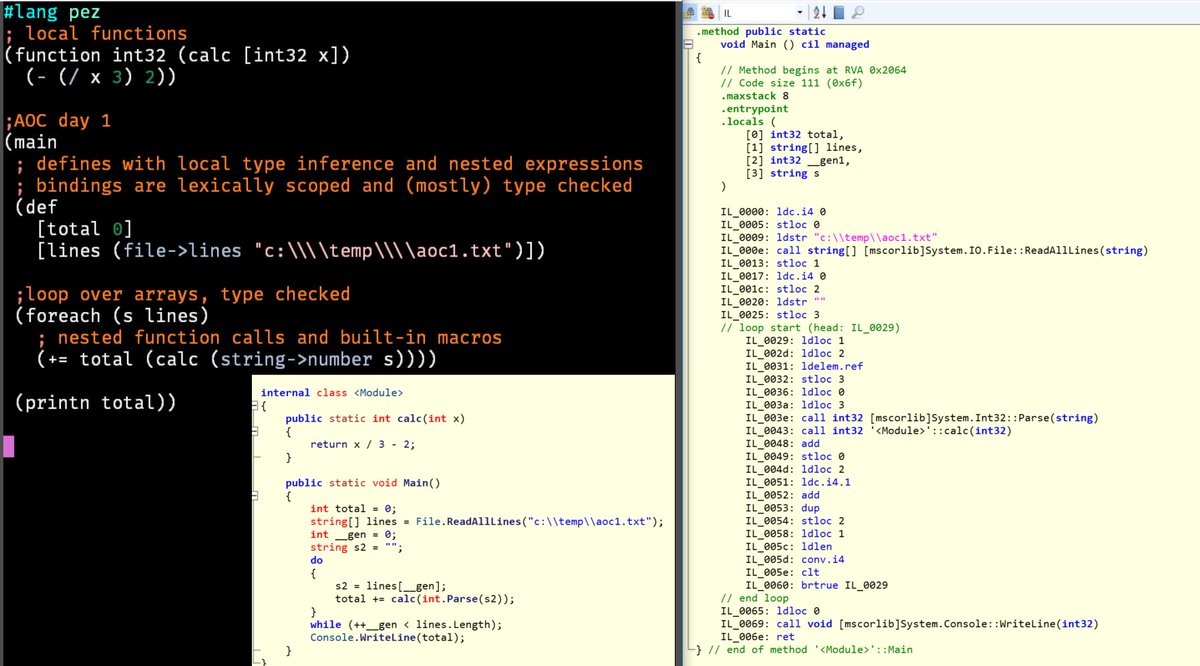Click the 'while (++__gen < lines.Length);' line

(406, 625)
